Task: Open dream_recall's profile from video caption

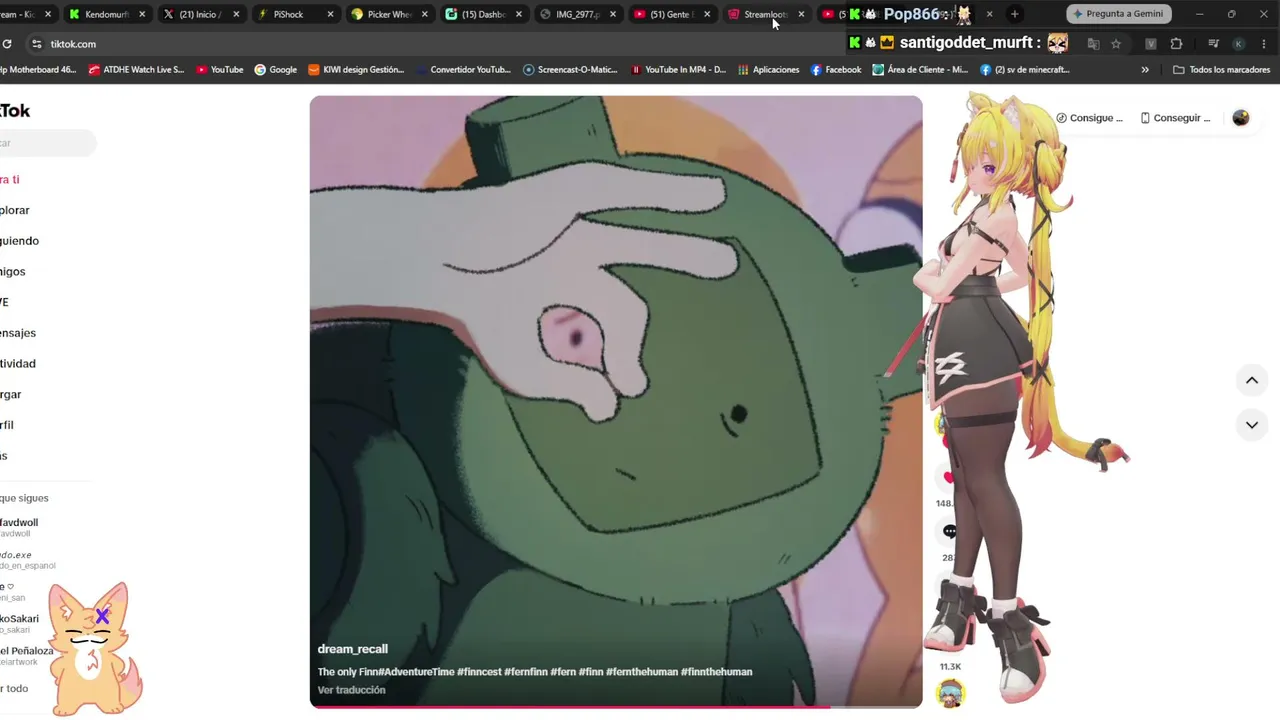Action: click(x=352, y=649)
